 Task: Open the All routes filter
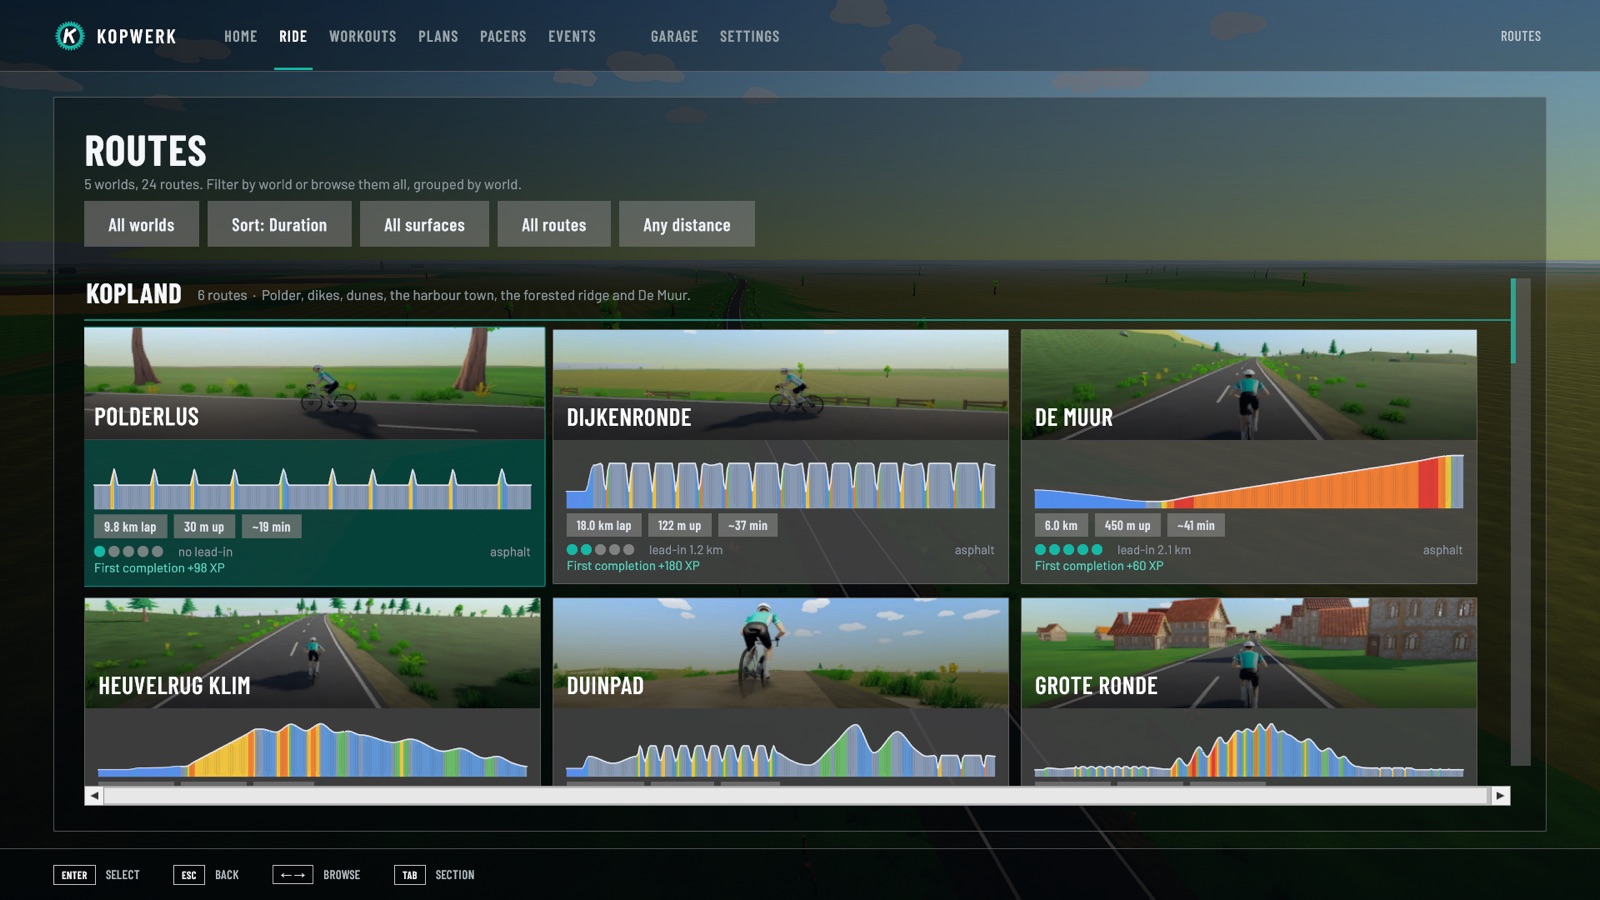click(x=553, y=224)
